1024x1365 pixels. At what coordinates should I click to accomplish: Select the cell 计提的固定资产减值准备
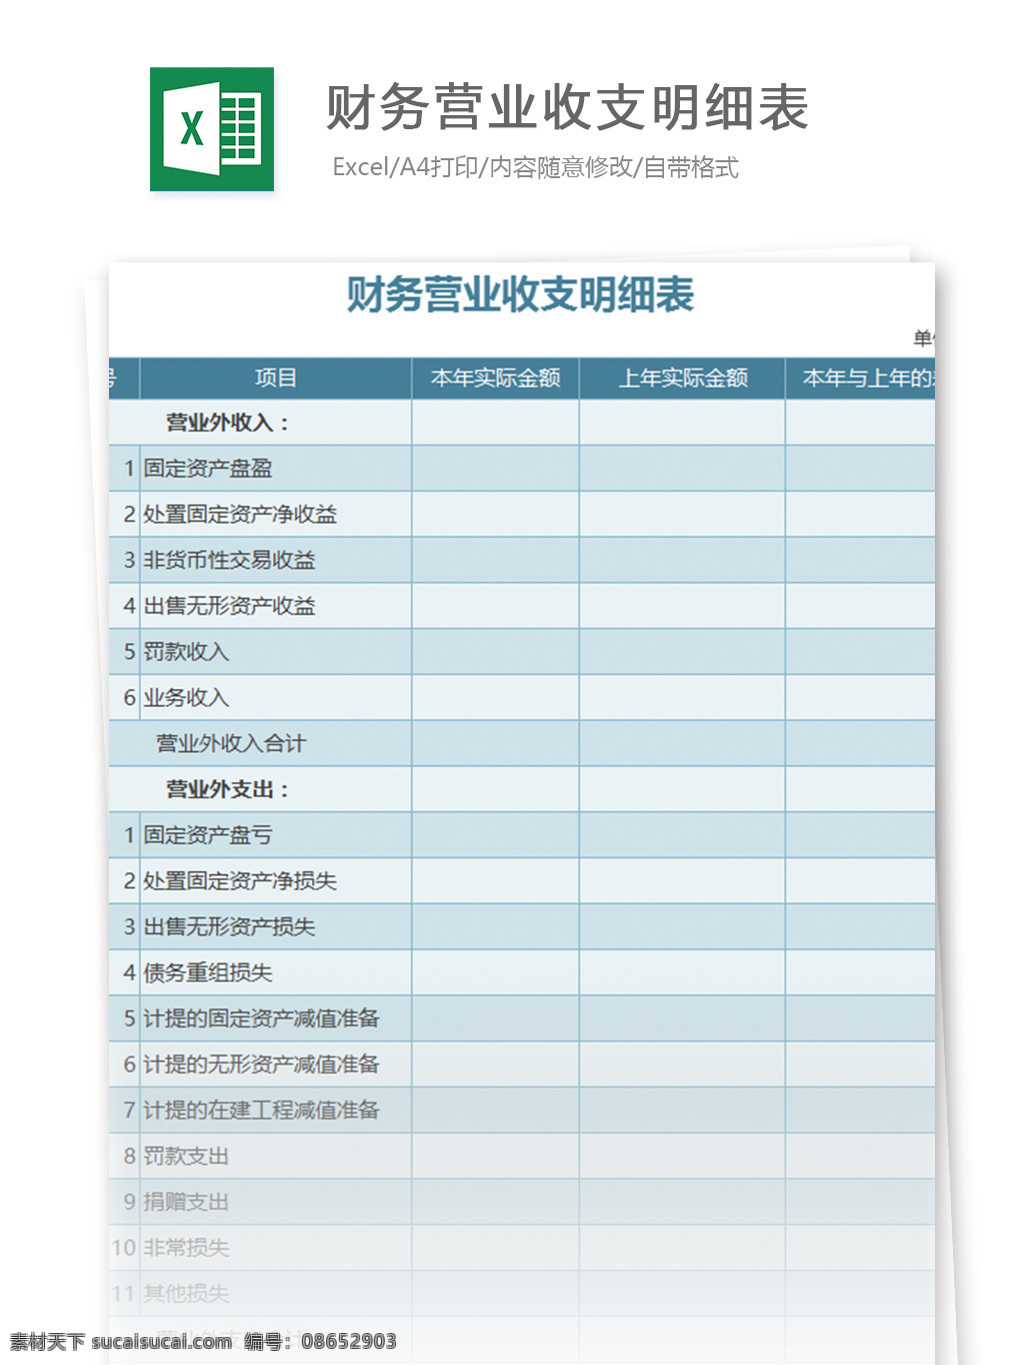click(275, 1019)
